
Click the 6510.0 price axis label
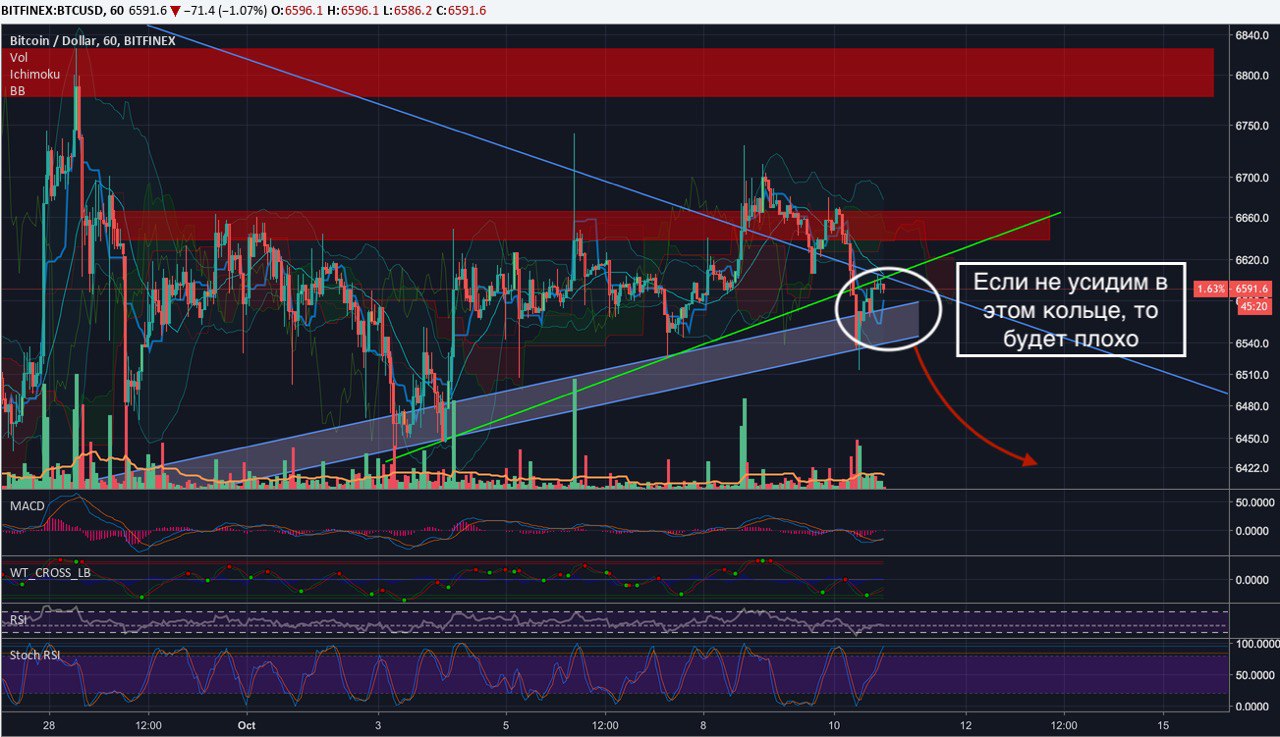1254,375
